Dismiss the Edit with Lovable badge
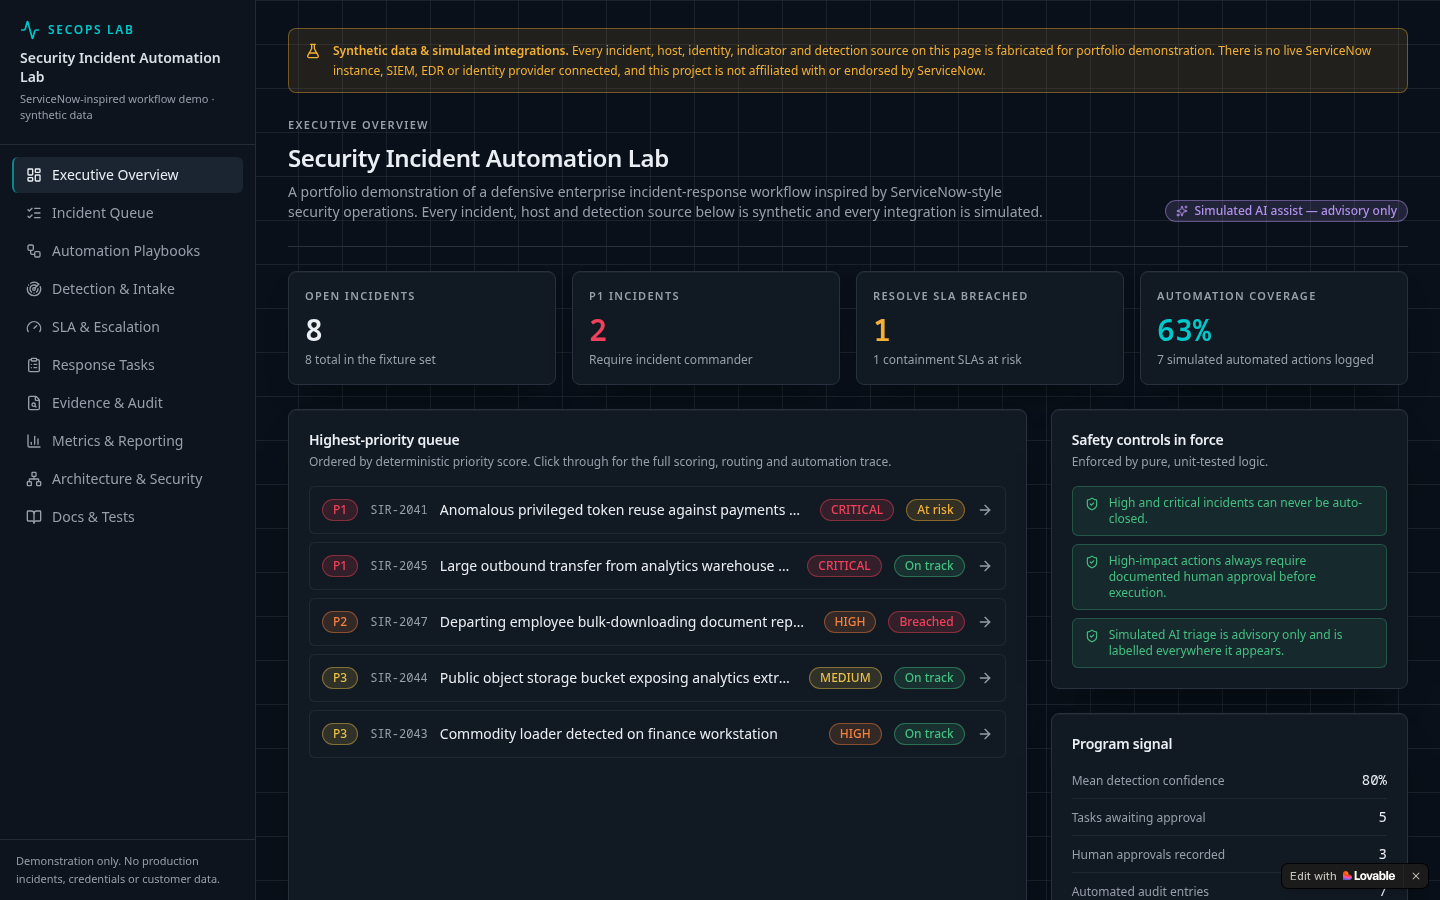Screen dimensions: 1440x900 coord(1416,876)
